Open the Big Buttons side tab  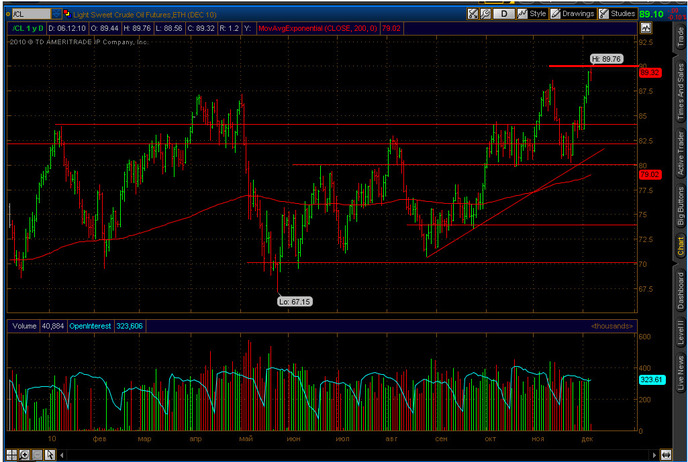click(680, 205)
